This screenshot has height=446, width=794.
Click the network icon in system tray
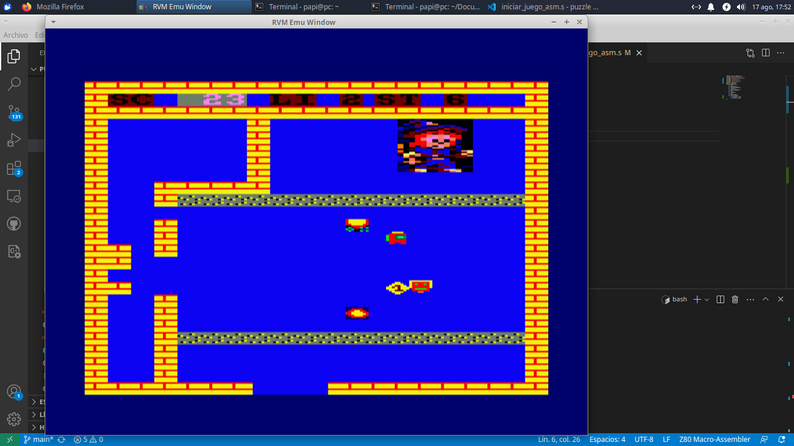coord(696,7)
